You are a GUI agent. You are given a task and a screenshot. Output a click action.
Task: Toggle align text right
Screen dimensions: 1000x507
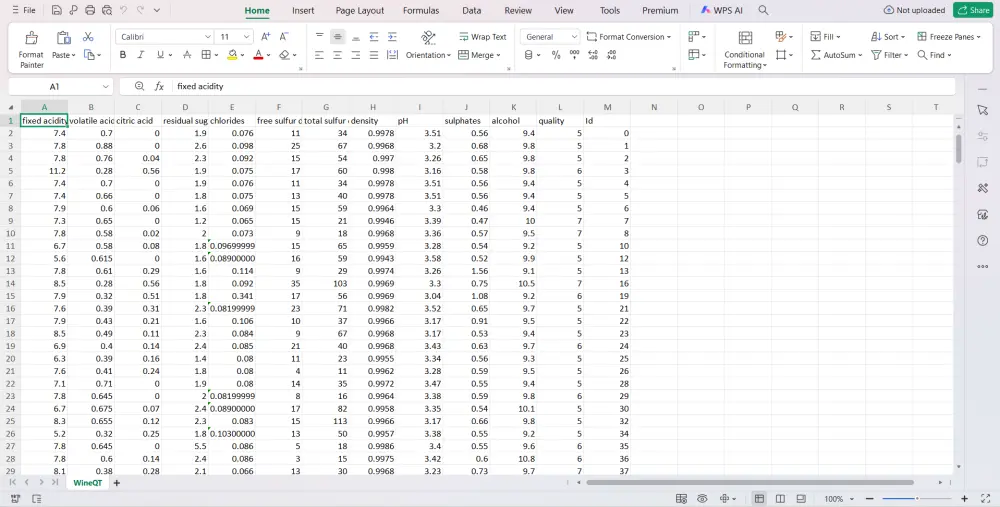pyautogui.click(x=356, y=55)
